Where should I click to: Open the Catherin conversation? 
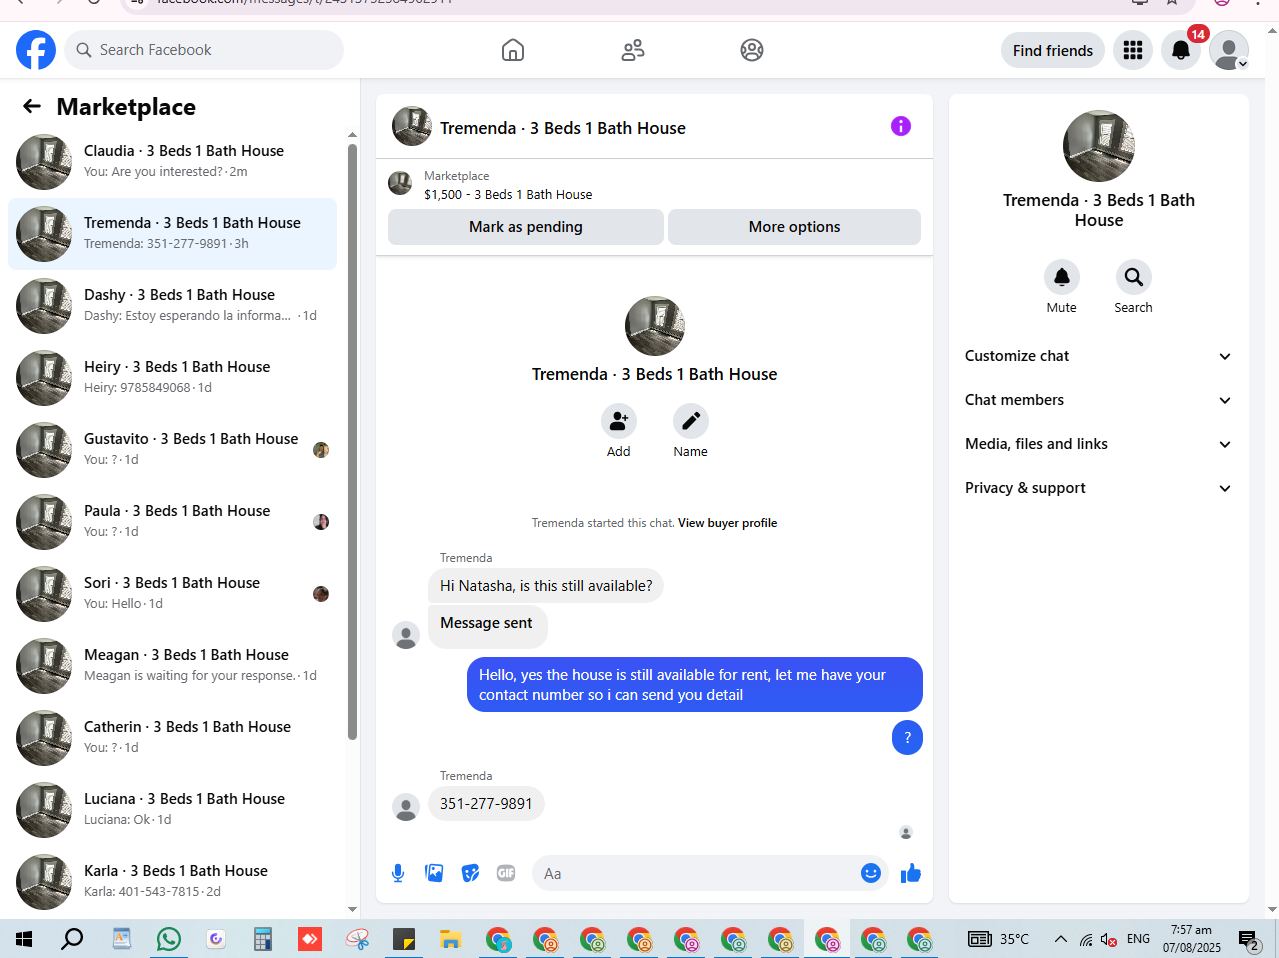pos(172,738)
